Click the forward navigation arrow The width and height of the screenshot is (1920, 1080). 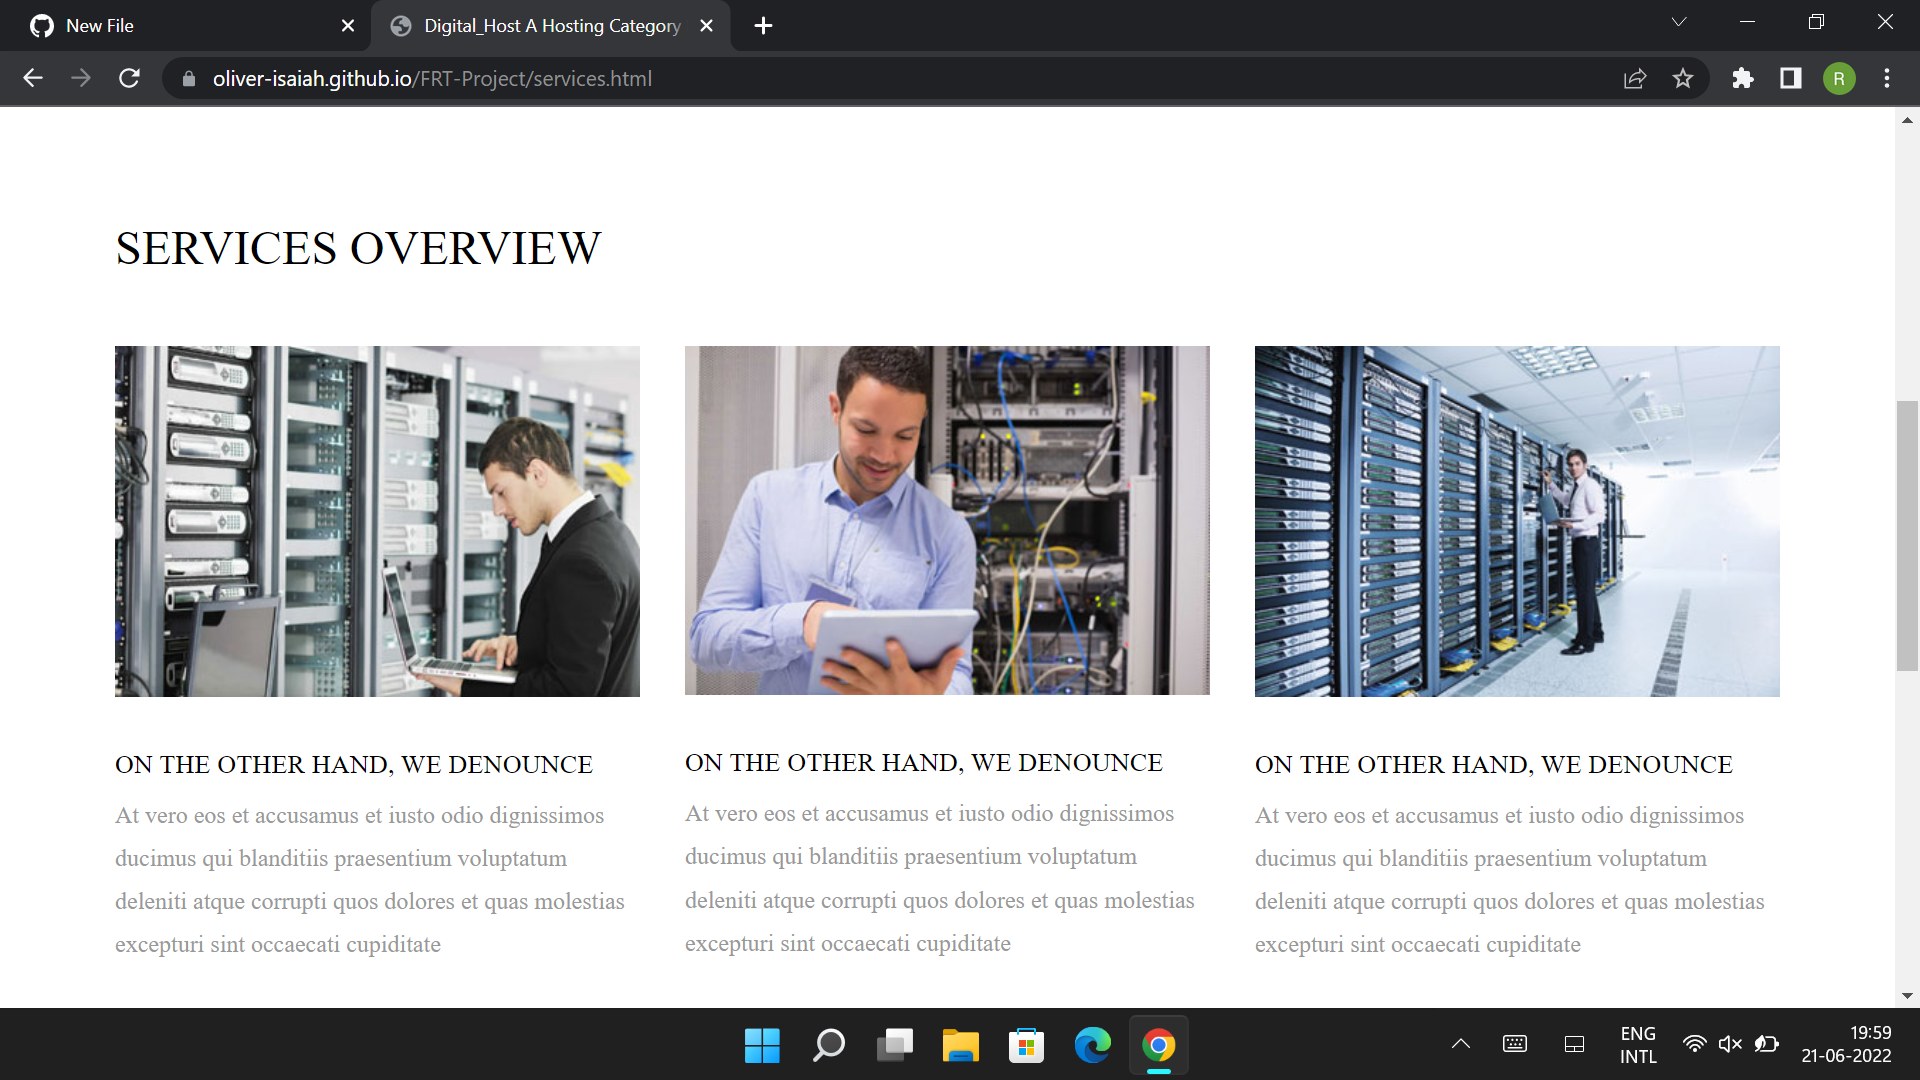tap(81, 78)
